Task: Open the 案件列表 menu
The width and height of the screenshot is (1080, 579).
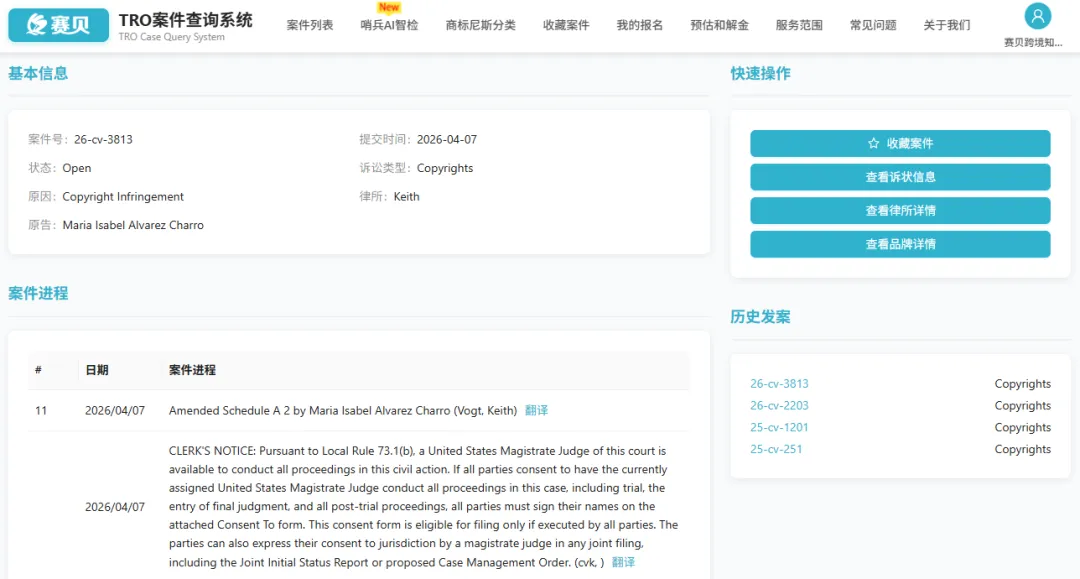Action: click(310, 25)
